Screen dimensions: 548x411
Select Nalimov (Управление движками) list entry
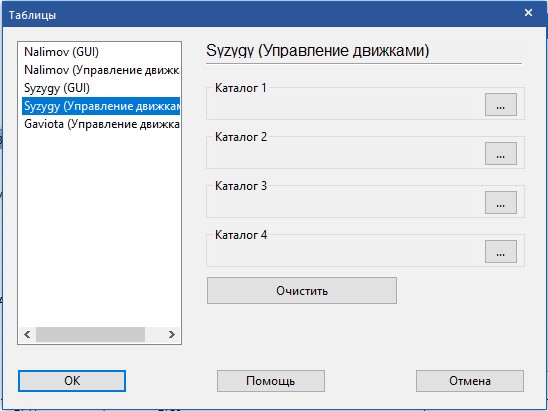[x=101, y=70]
